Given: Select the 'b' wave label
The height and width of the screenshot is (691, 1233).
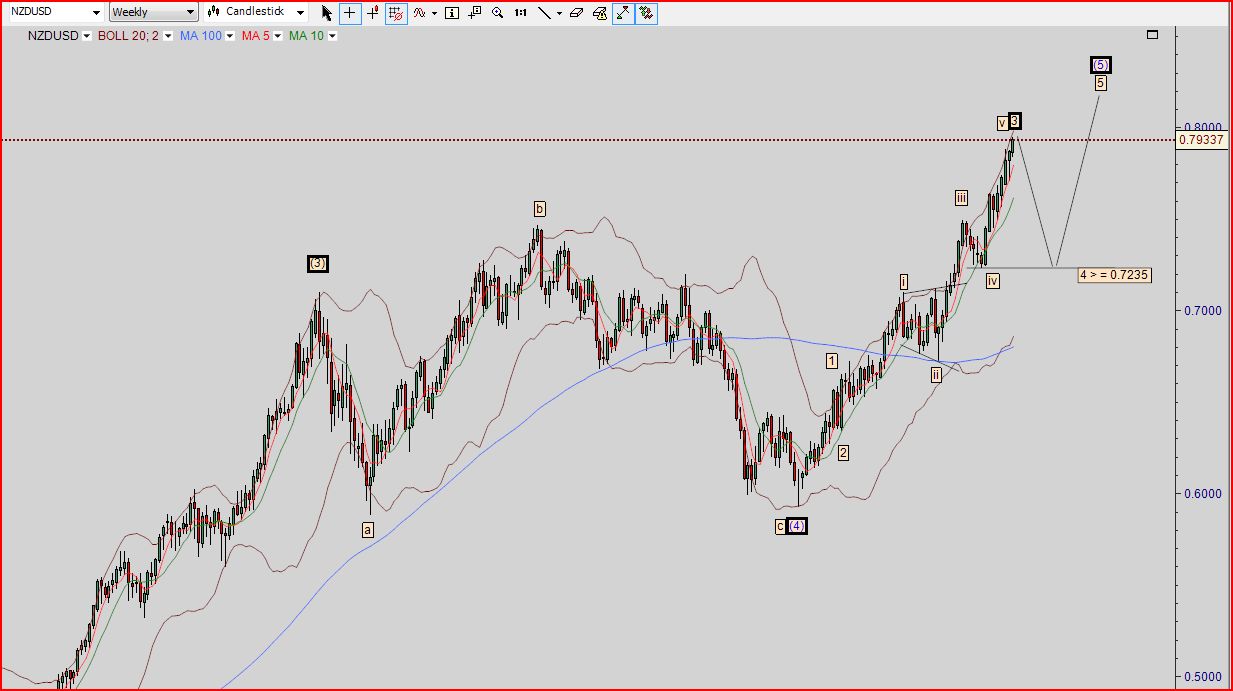Looking at the screenshot, I should tap(539, 209).
